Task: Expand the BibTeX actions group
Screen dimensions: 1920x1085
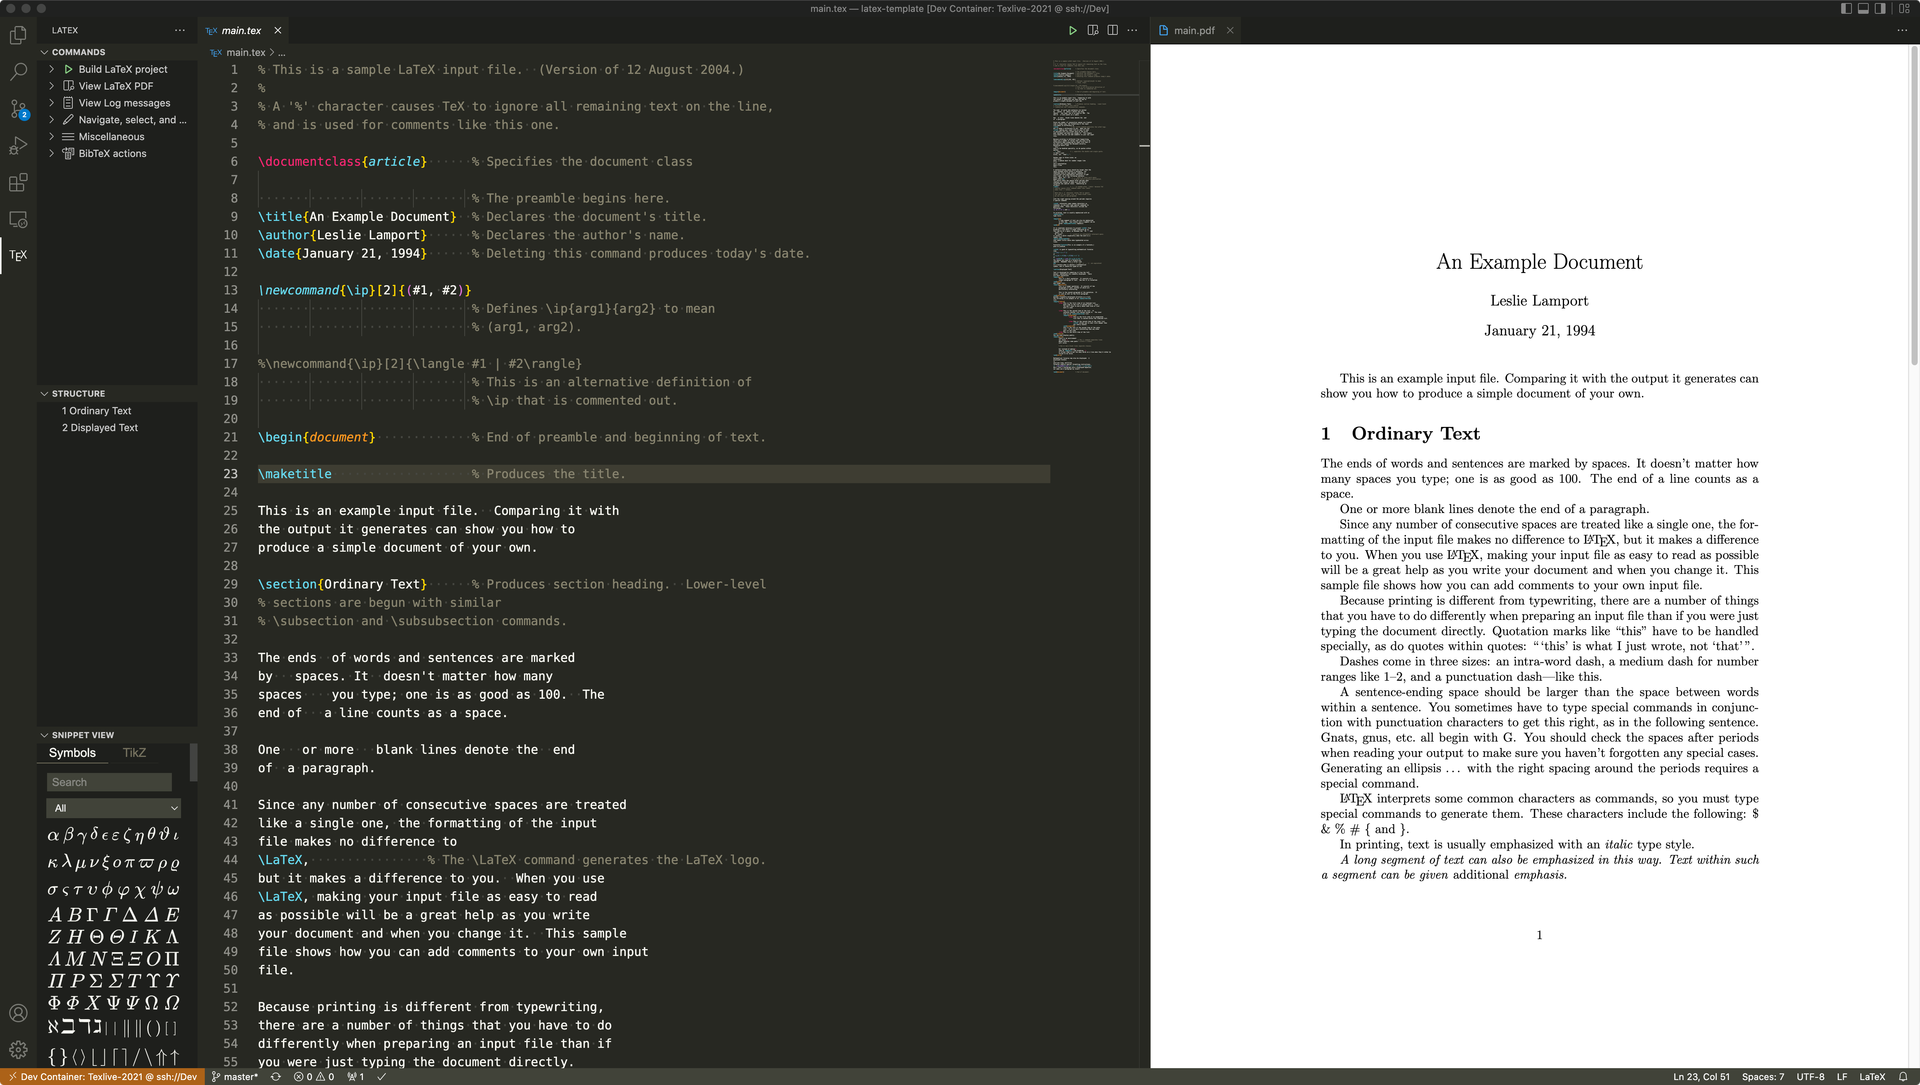Action: click(110, 153)
